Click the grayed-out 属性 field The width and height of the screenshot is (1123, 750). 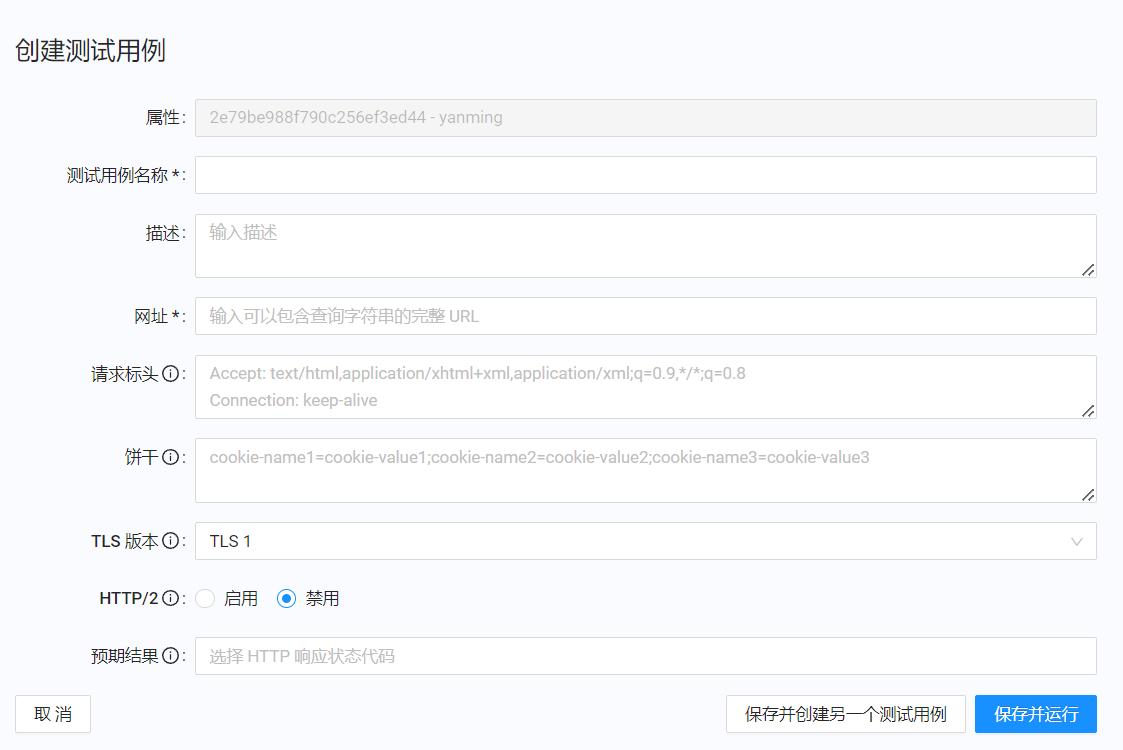pos(645,117)
